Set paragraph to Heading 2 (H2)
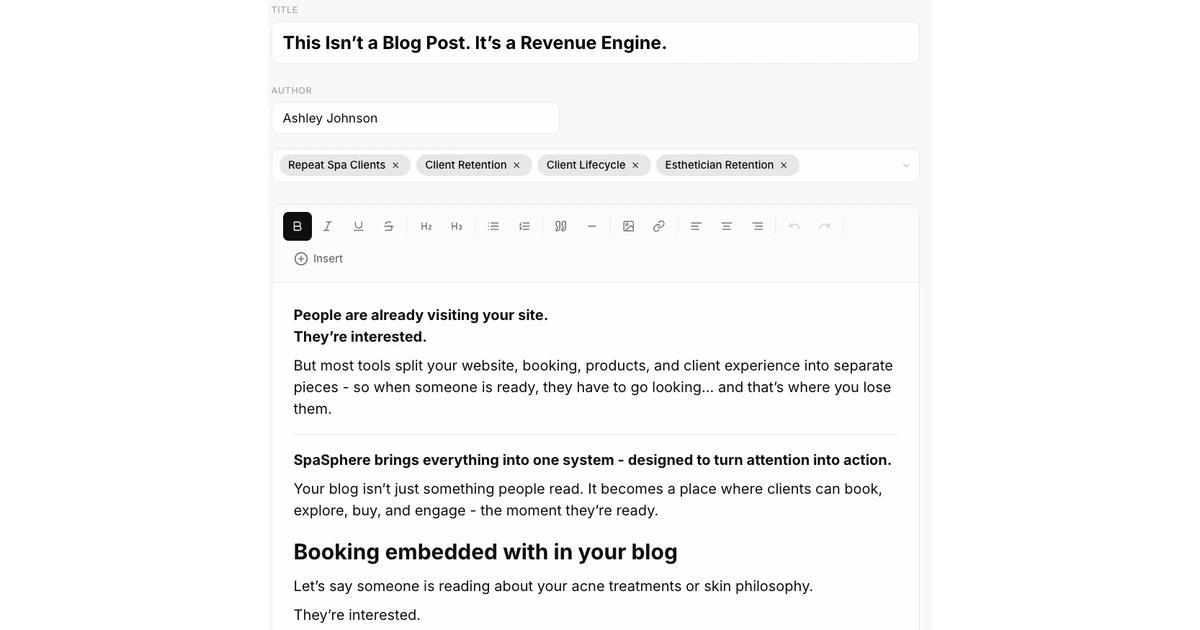The image size is (1200, 630). tap(426, 227)
